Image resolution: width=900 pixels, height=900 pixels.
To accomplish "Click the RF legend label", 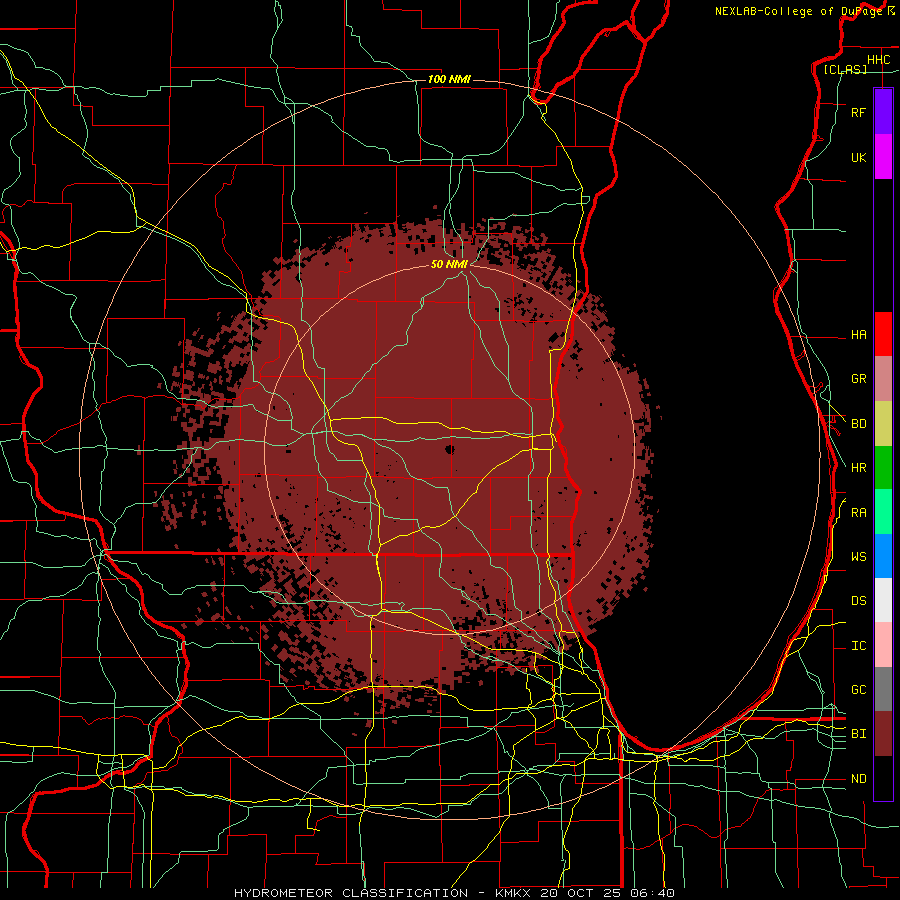I will (x=858, y=113).
